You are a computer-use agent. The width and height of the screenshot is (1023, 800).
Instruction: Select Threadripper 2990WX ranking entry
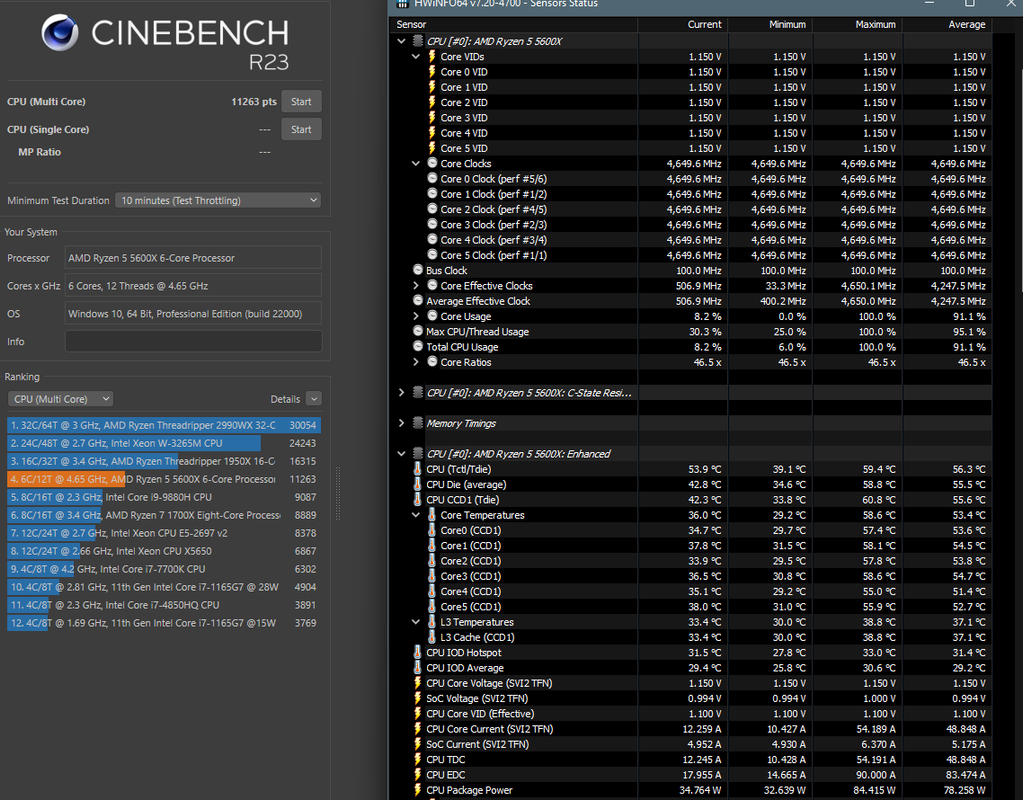pos(164,425)
